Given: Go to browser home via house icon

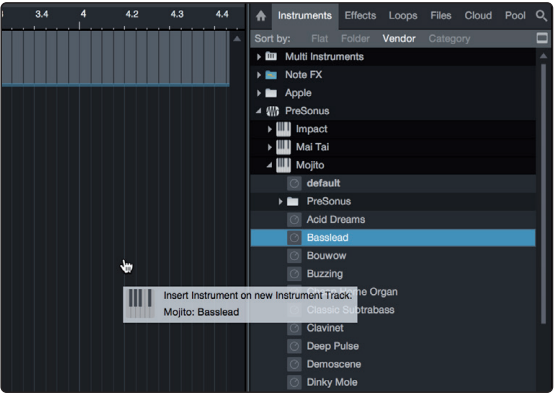Looking at the screenshot, I should click(x=261, y=16).
